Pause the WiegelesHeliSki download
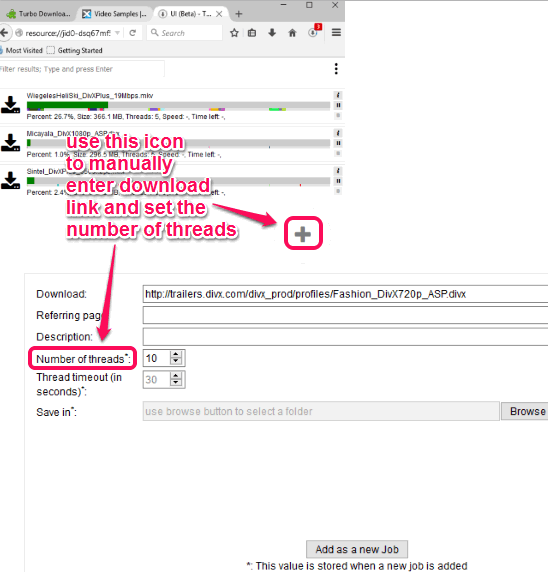Image resolution: width=548 pixels, height=572 pixels. [338, 105]
